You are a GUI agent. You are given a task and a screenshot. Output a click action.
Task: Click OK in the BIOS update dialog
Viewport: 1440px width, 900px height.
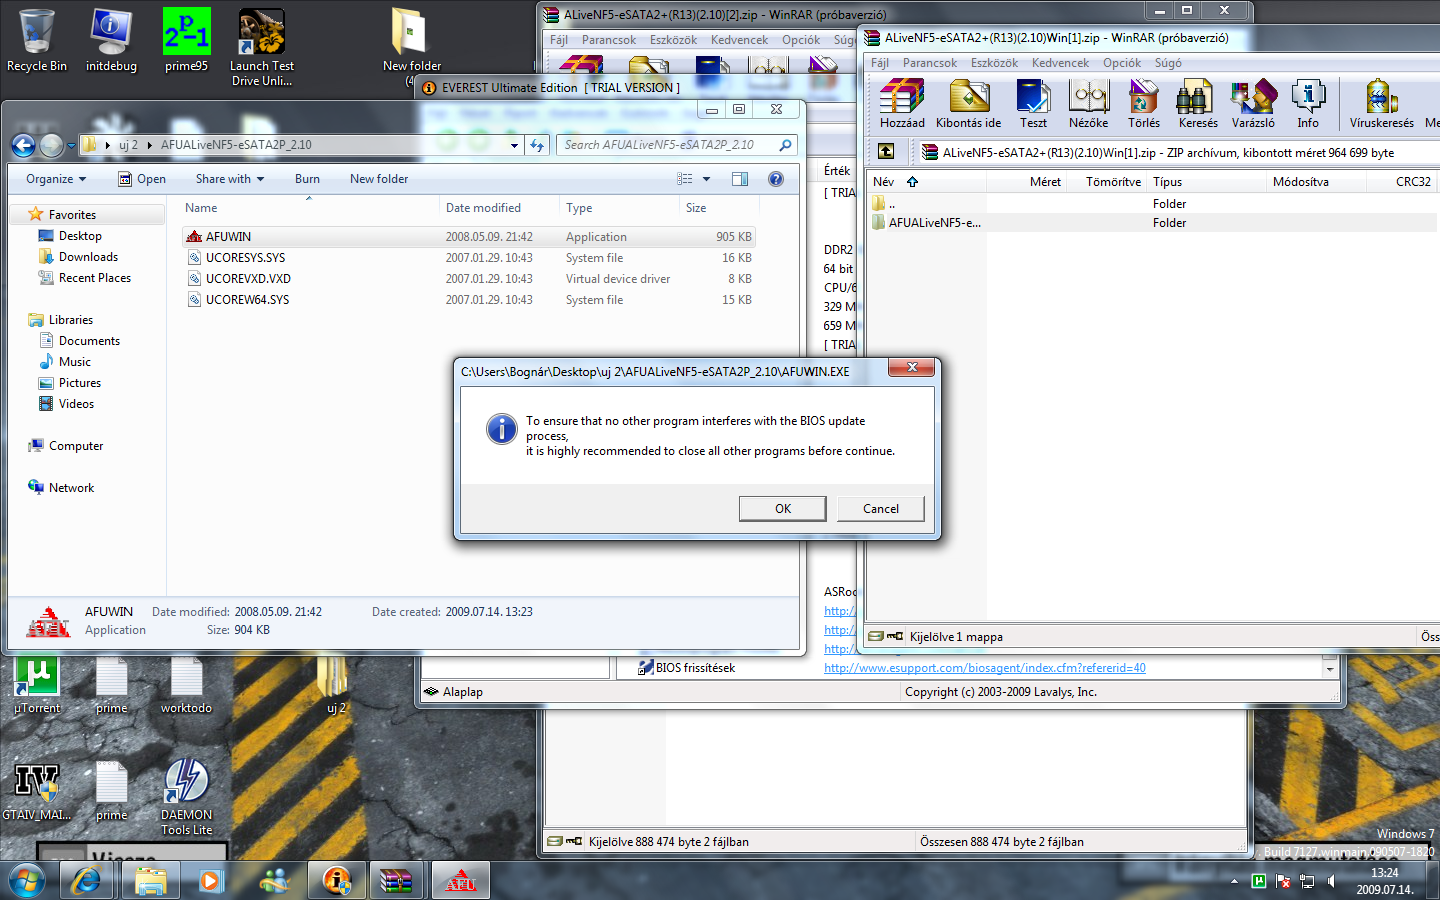click(x=783, y=508)
